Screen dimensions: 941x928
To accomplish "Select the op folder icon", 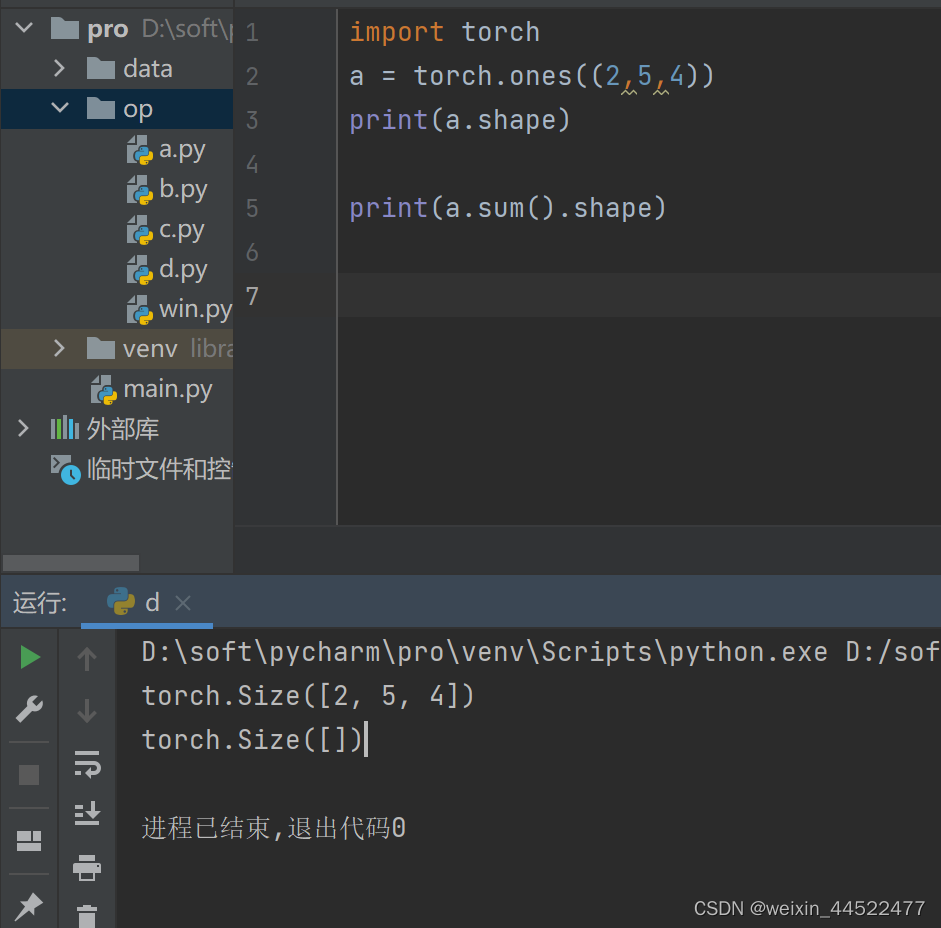I will (x=101, y=109).
